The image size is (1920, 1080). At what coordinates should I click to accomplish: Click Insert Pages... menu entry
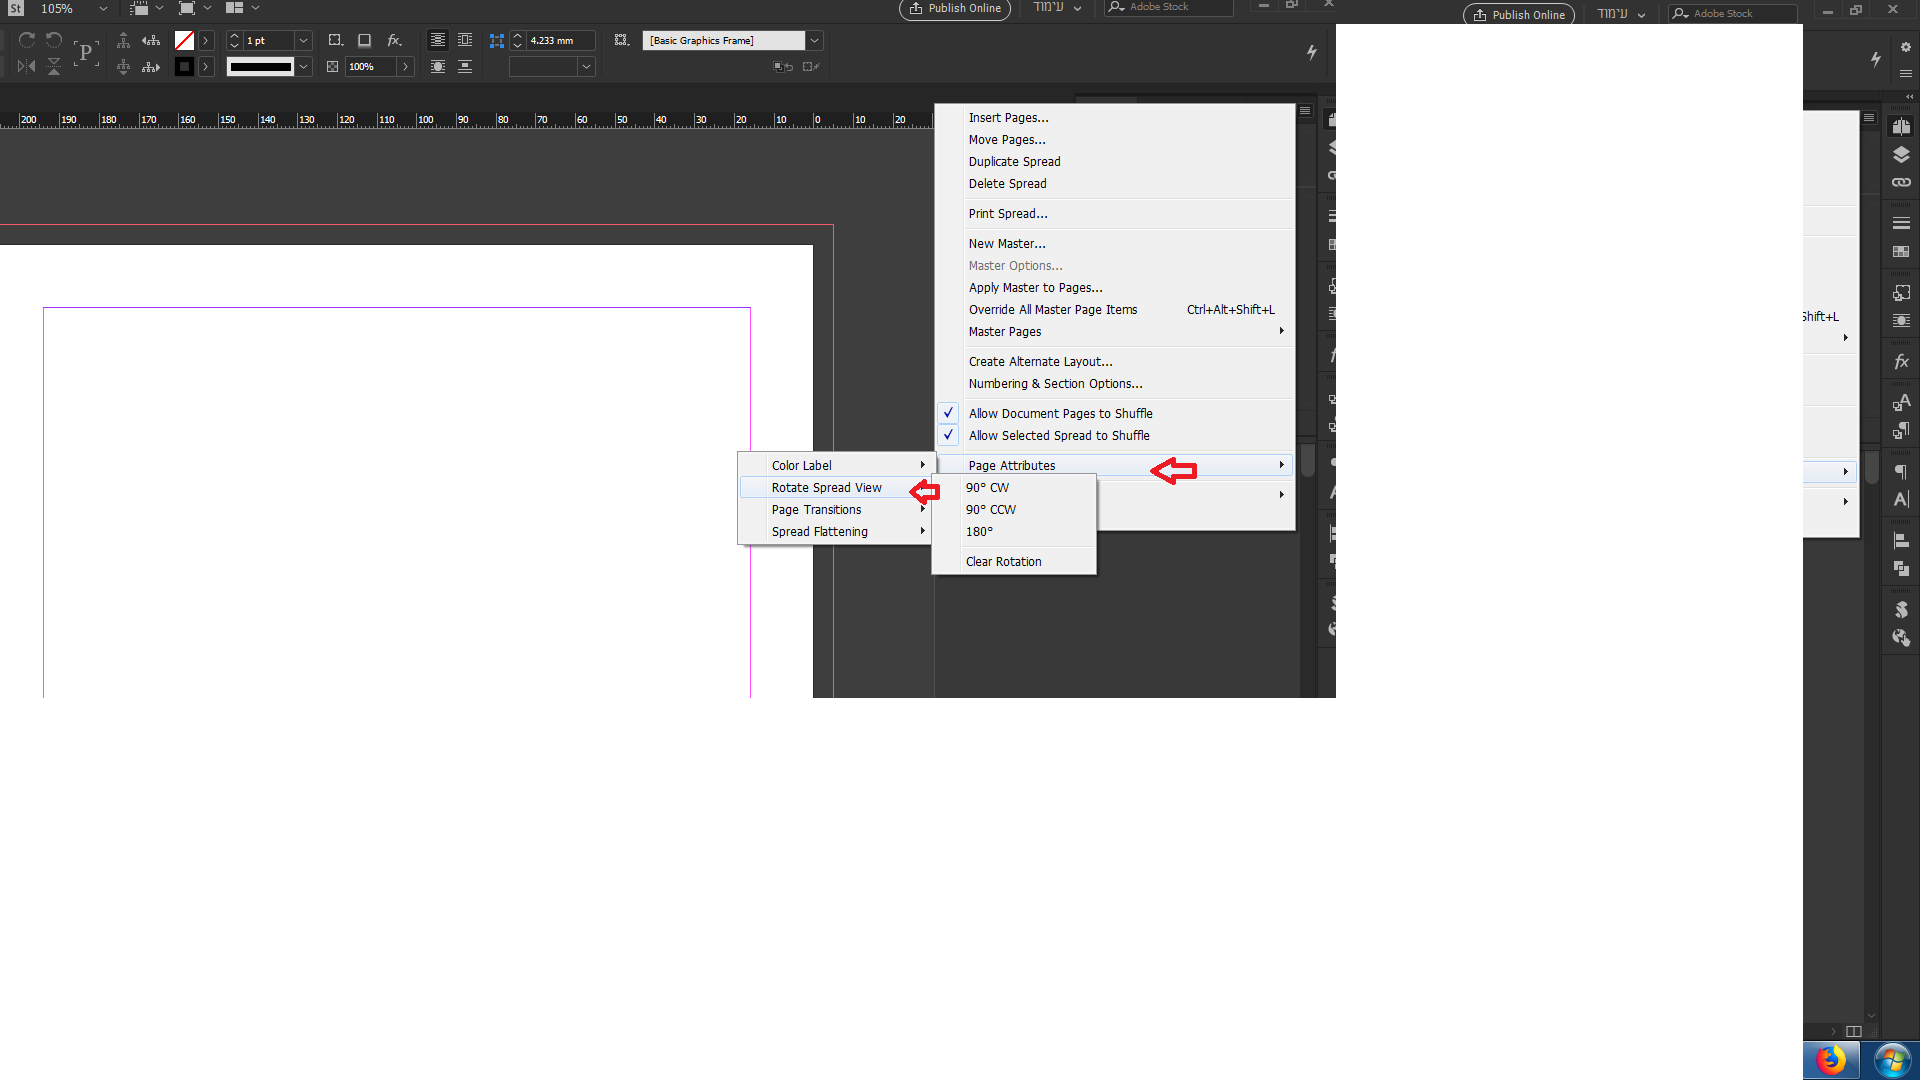(x=1008, y=118)
